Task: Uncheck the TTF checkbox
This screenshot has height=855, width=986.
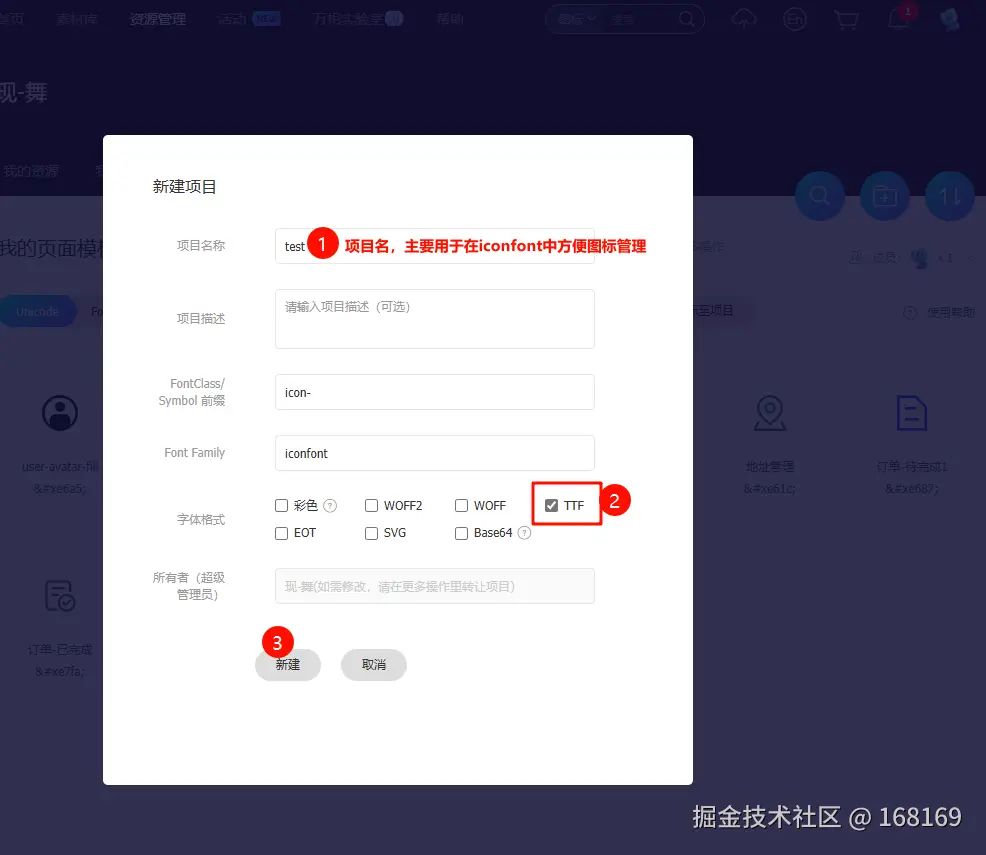Action: pyautogui.click(x=551, y=505)
